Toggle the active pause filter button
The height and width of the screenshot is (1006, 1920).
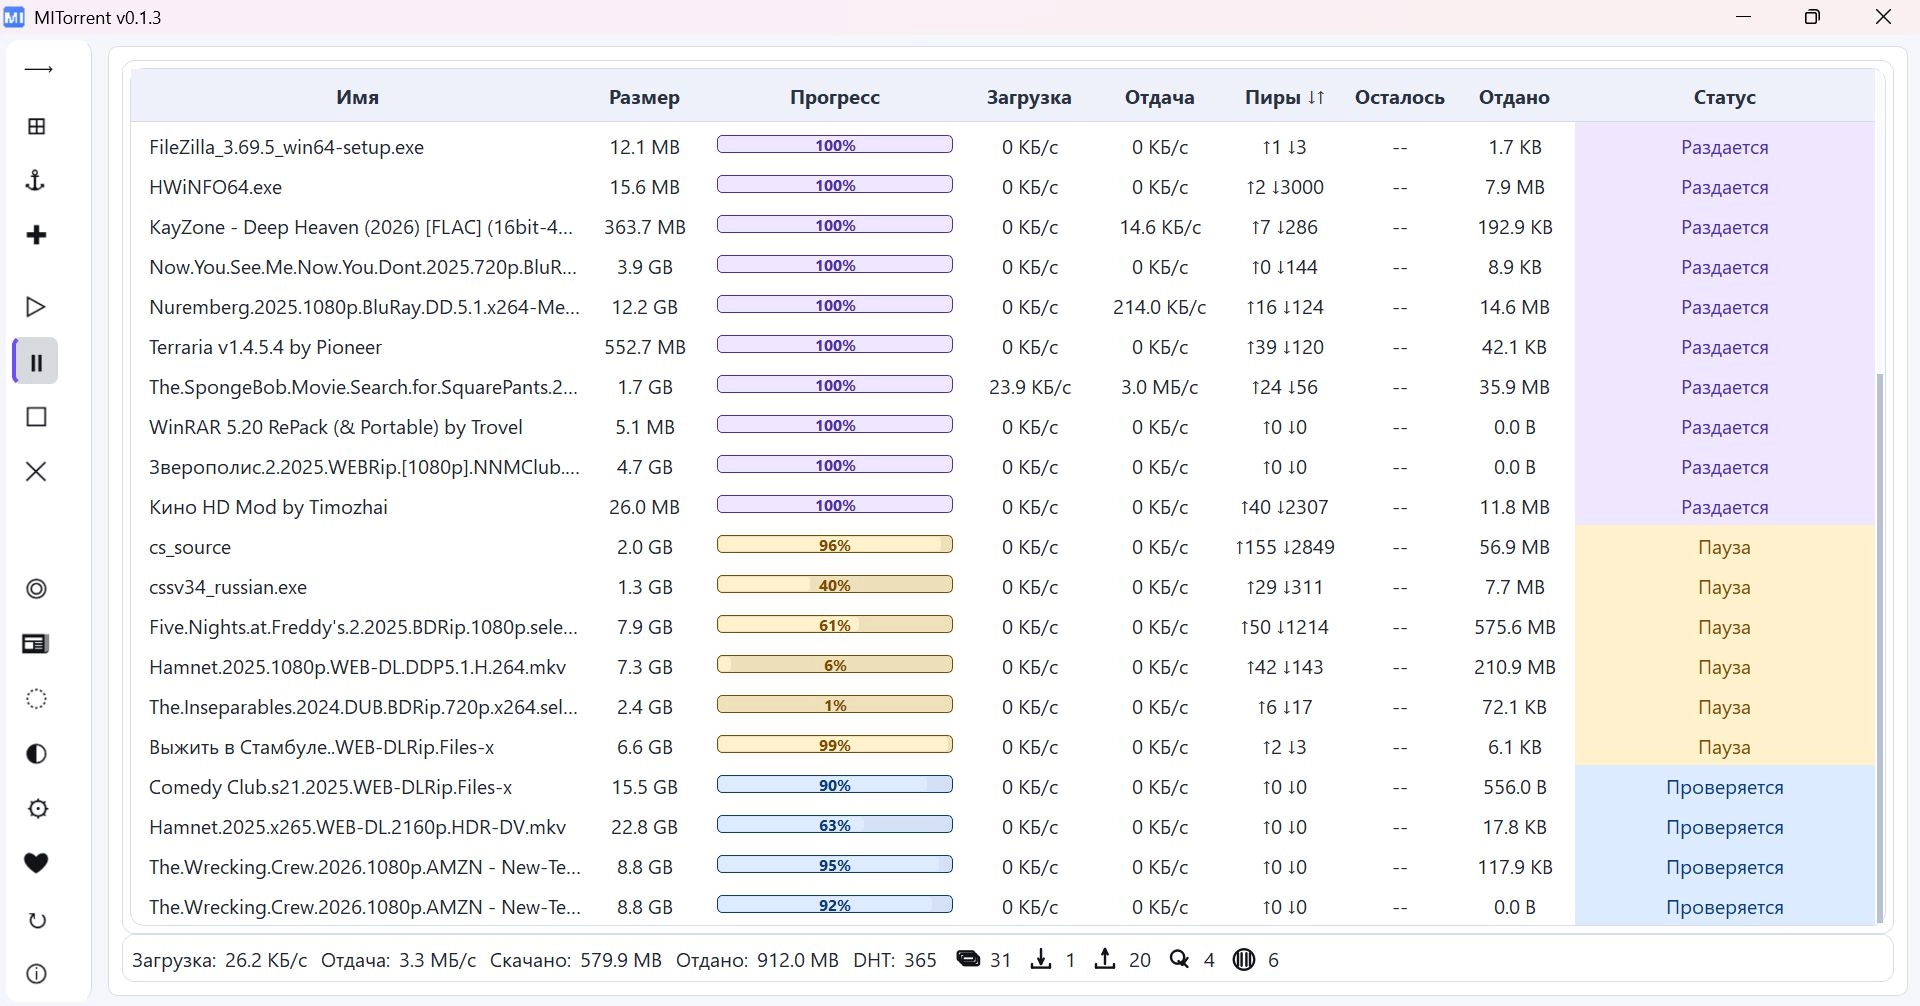tap(36, 362)
